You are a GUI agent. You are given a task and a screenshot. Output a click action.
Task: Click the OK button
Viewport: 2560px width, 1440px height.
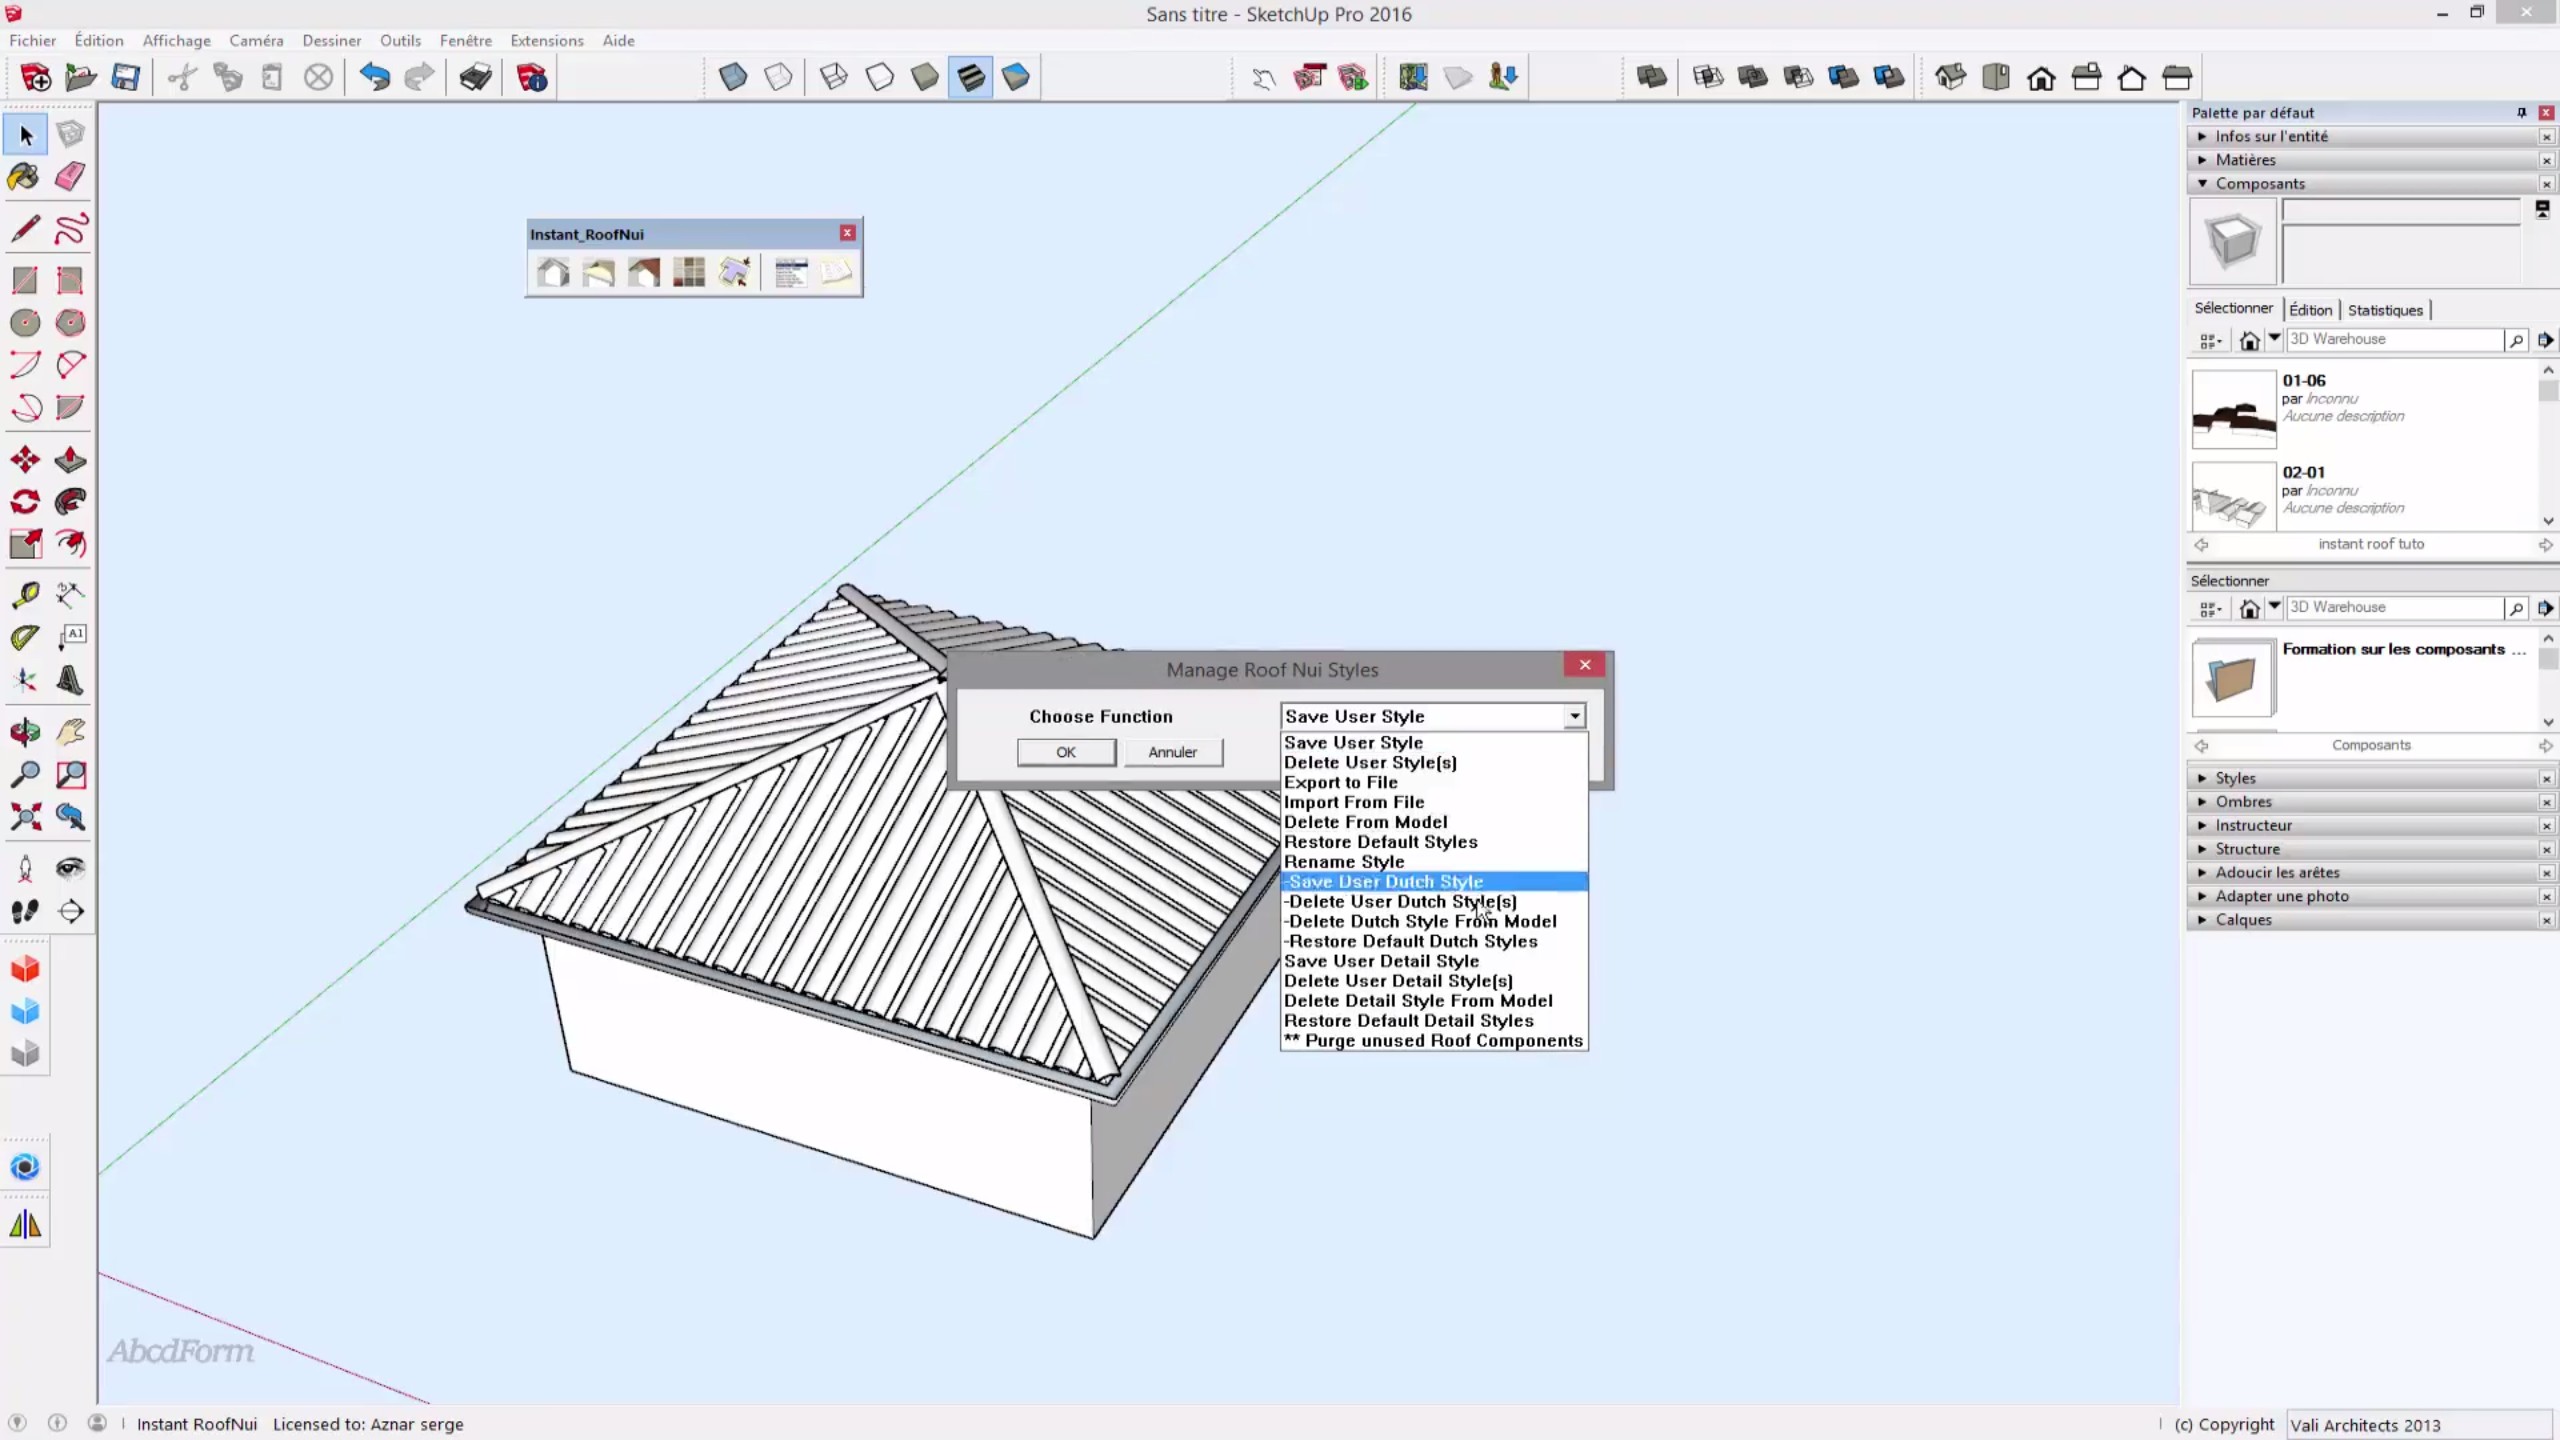[x=1066, y=752]
